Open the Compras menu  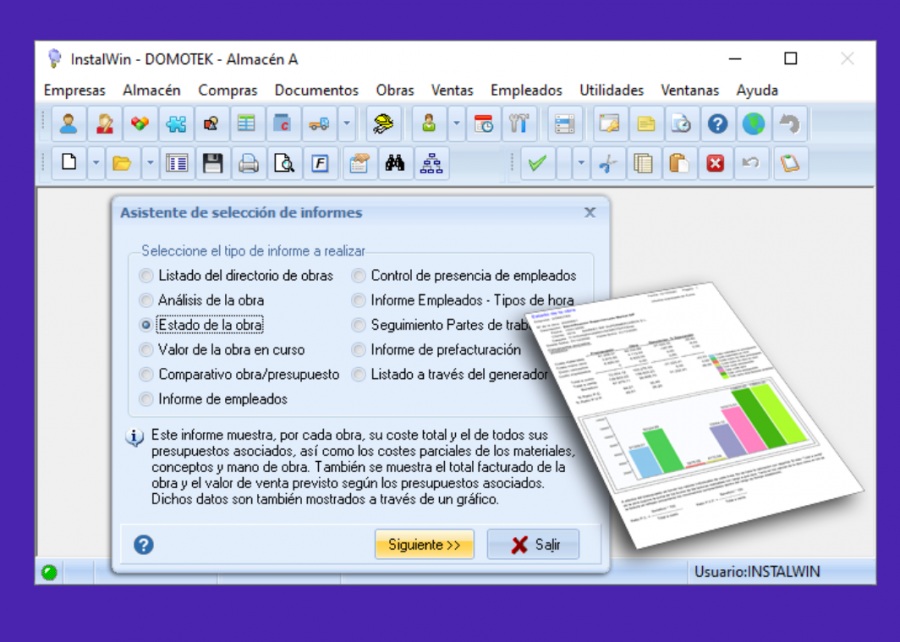[227, 91]
